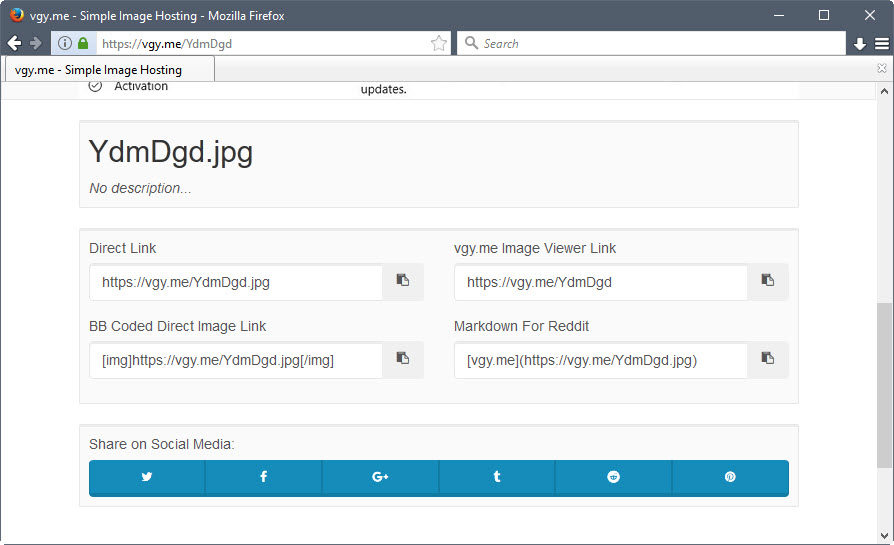The height and width of the screenshot is (545, 894).
Task: Share image on Reddit
Action: tap(613, 478)
